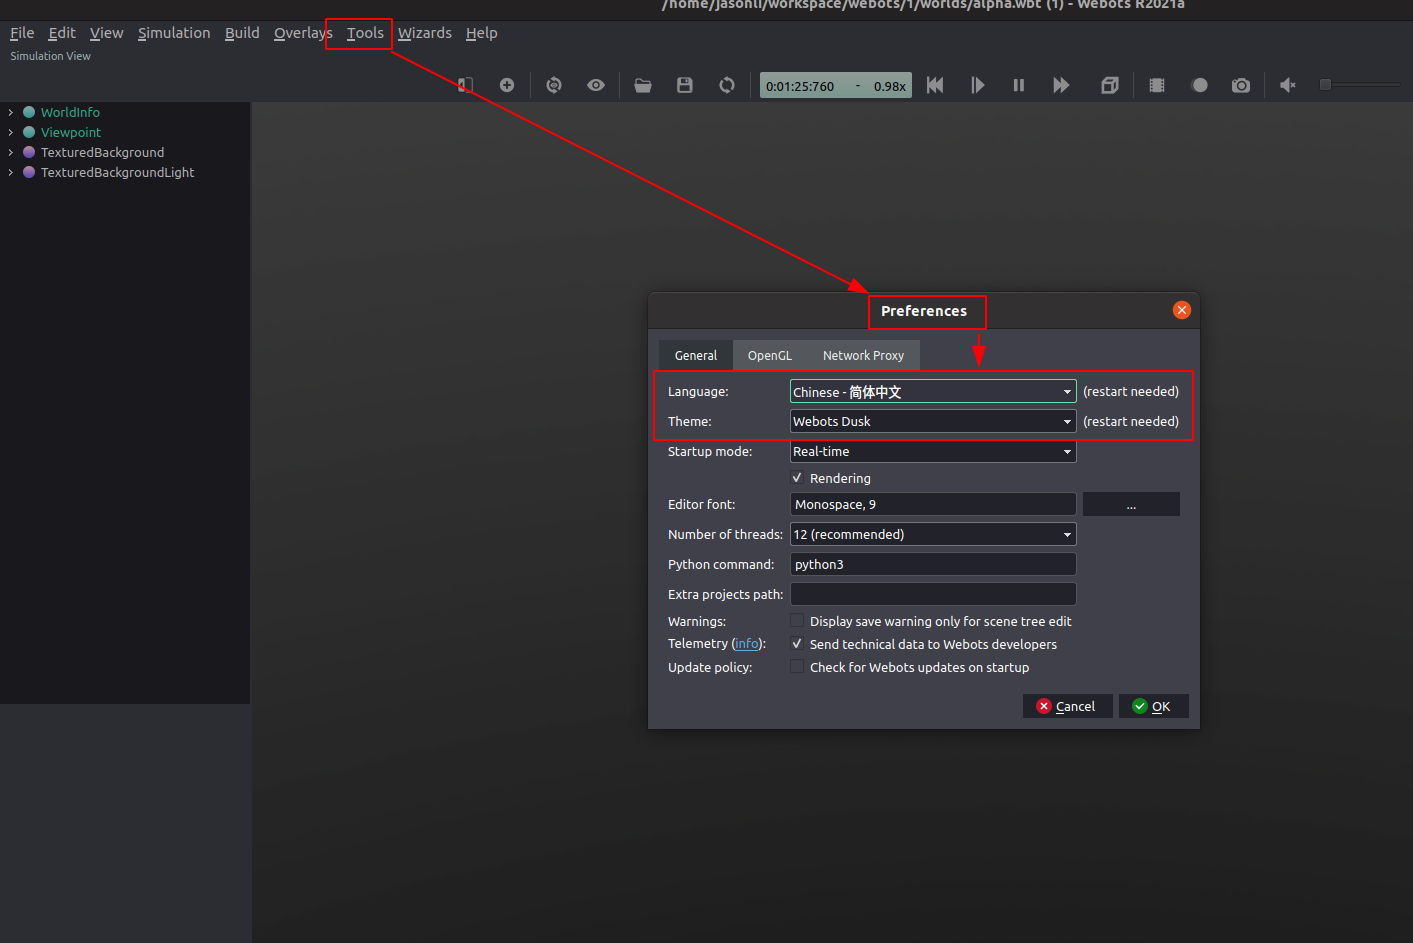The height and width of the screenshot is (943, 1413).
Task: Save the world using the floppy icon
Action: pos(685,85)
